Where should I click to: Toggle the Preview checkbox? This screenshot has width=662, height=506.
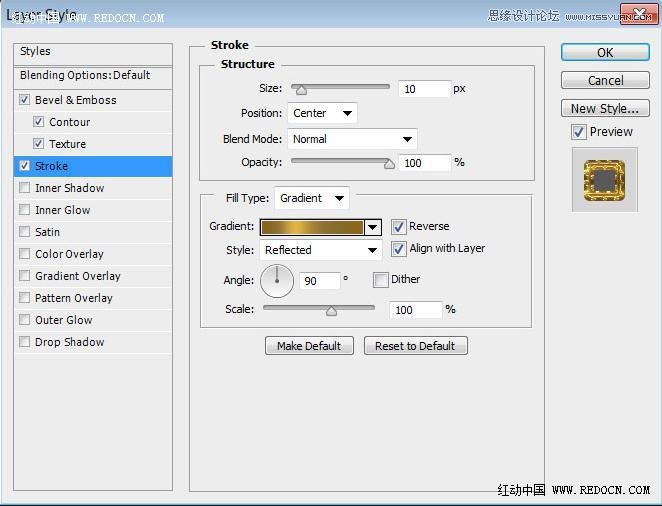(x=578, y=132)
